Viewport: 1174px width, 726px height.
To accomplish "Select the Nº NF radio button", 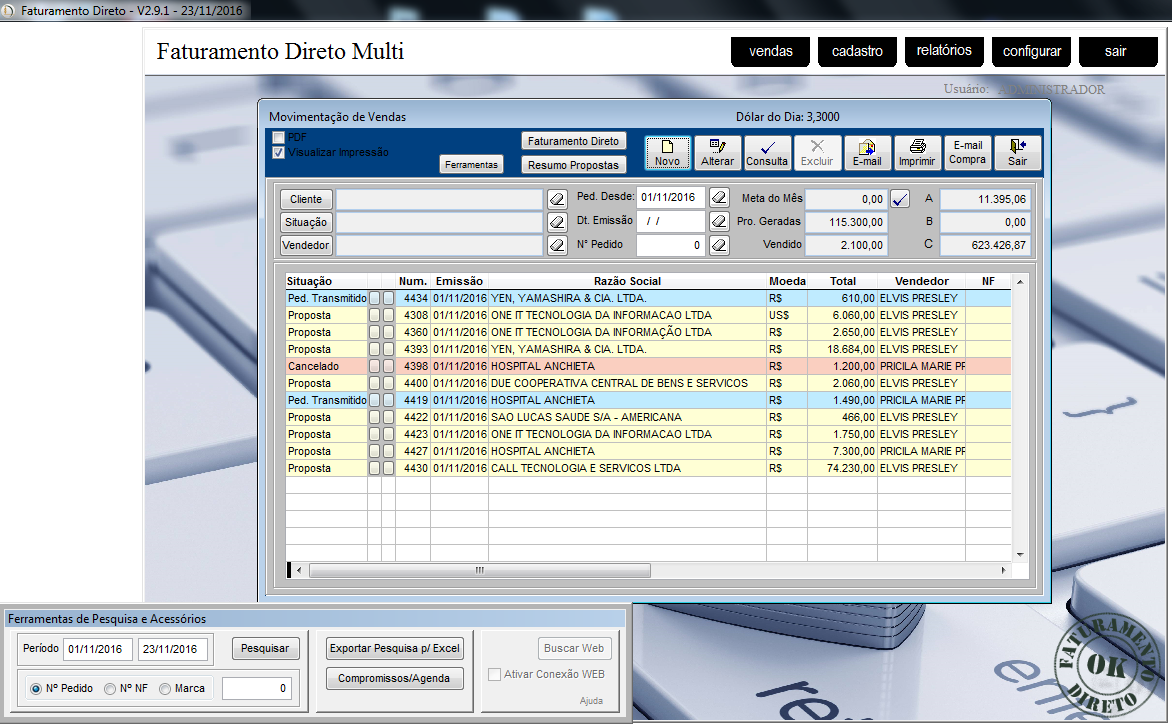I will tap(110, 689).
